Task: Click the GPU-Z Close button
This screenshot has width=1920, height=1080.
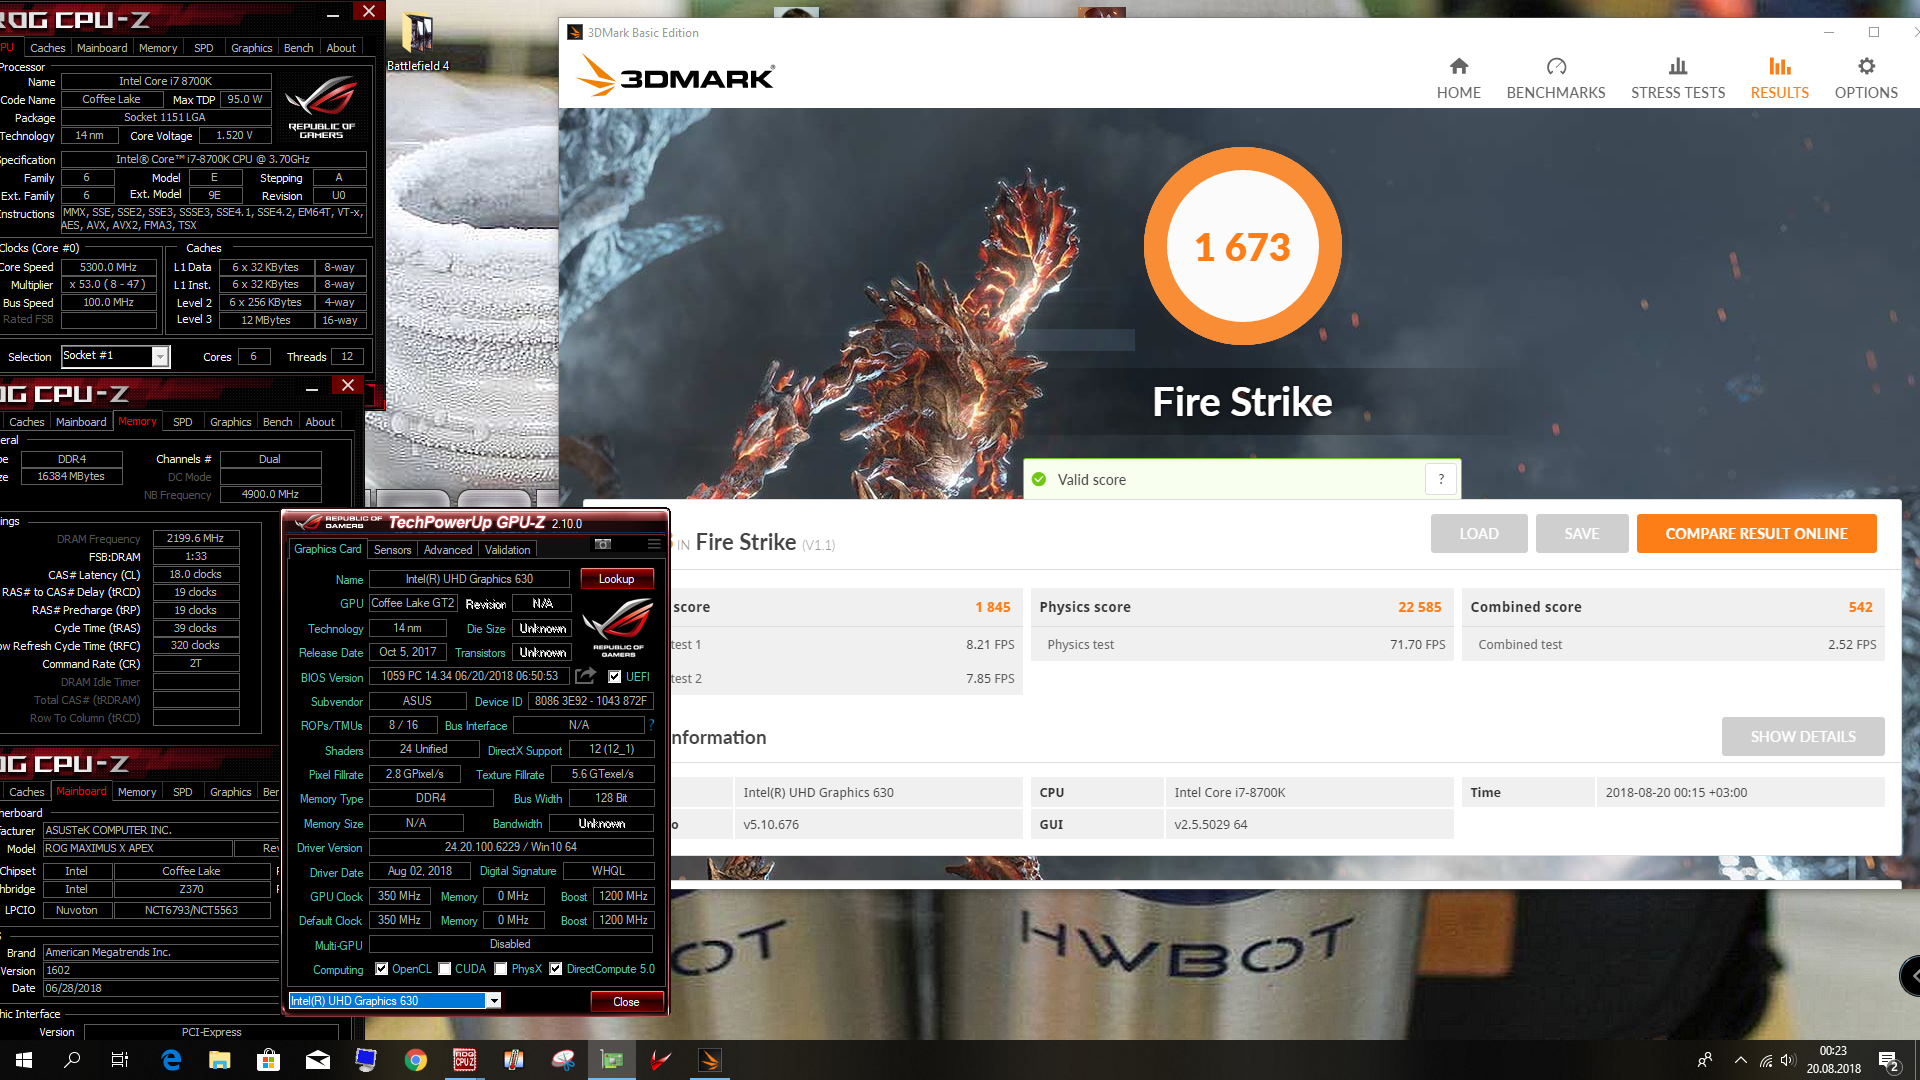Action: (626, 1002)
